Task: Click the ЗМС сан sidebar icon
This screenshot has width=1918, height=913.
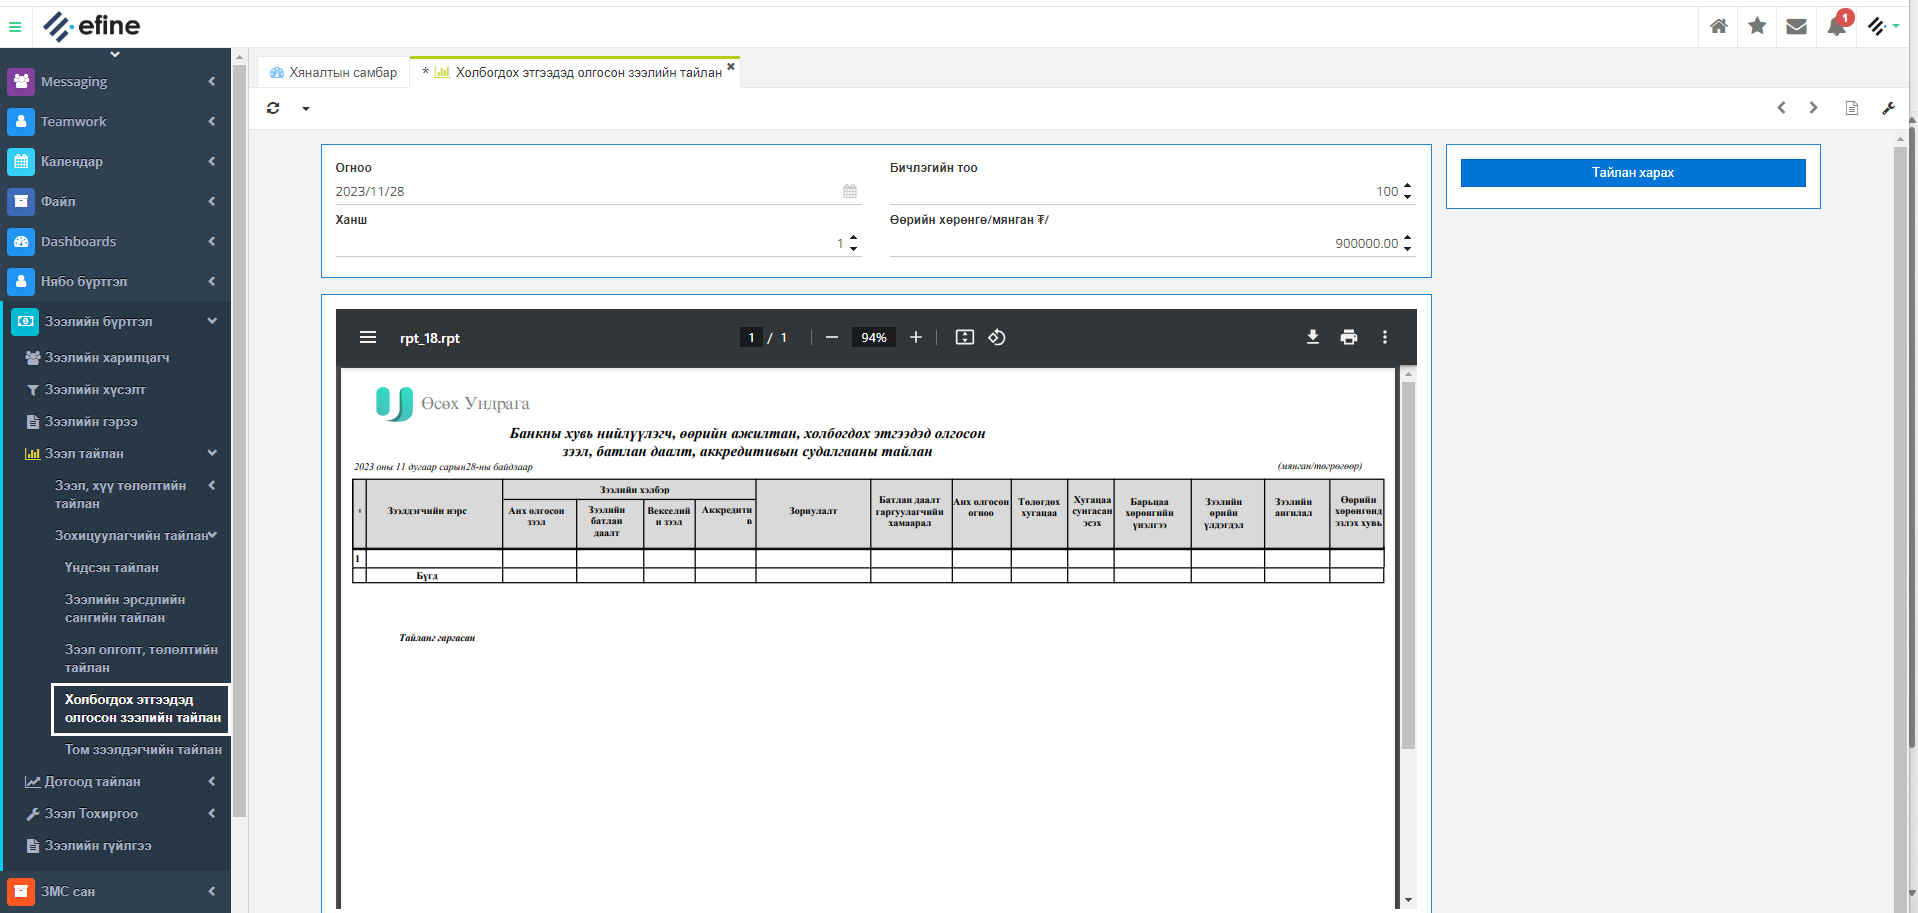Action: pyautogui.click(x=21, y=891)
